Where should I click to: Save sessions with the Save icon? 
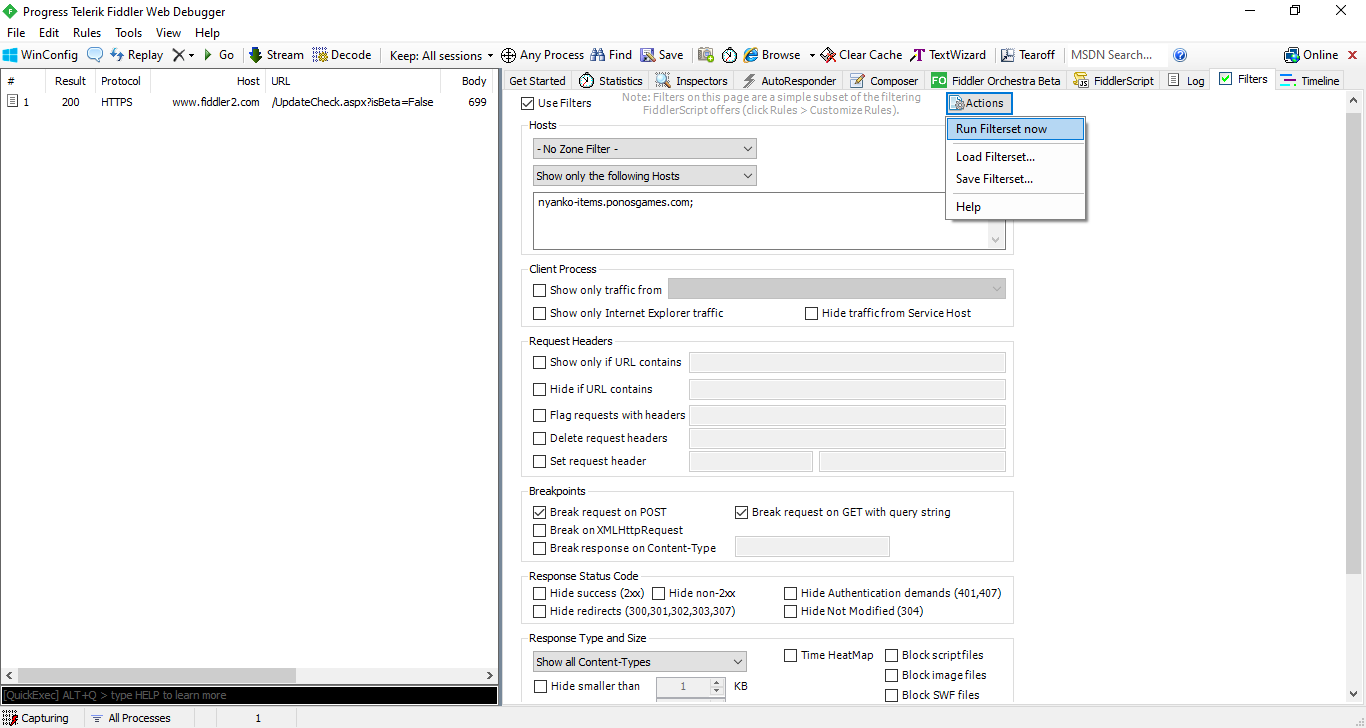662,55
